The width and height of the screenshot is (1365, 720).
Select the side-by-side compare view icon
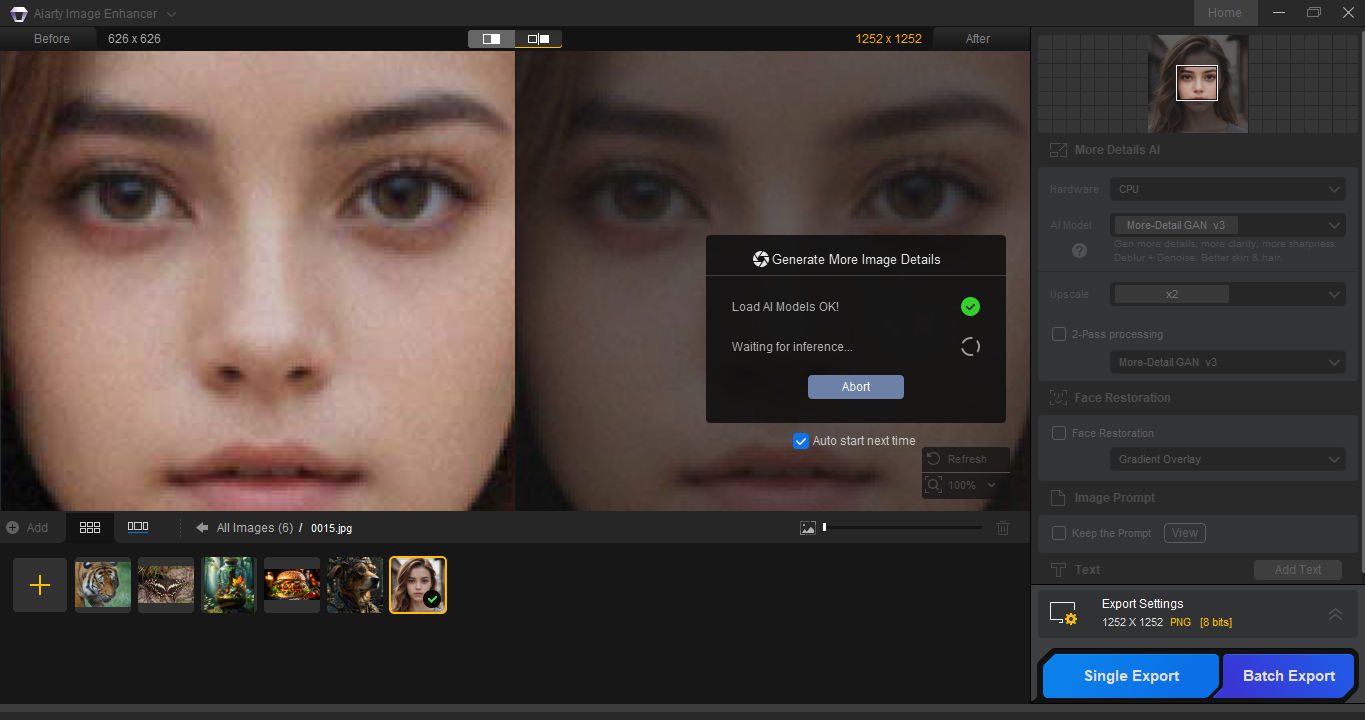click(538, 38)
